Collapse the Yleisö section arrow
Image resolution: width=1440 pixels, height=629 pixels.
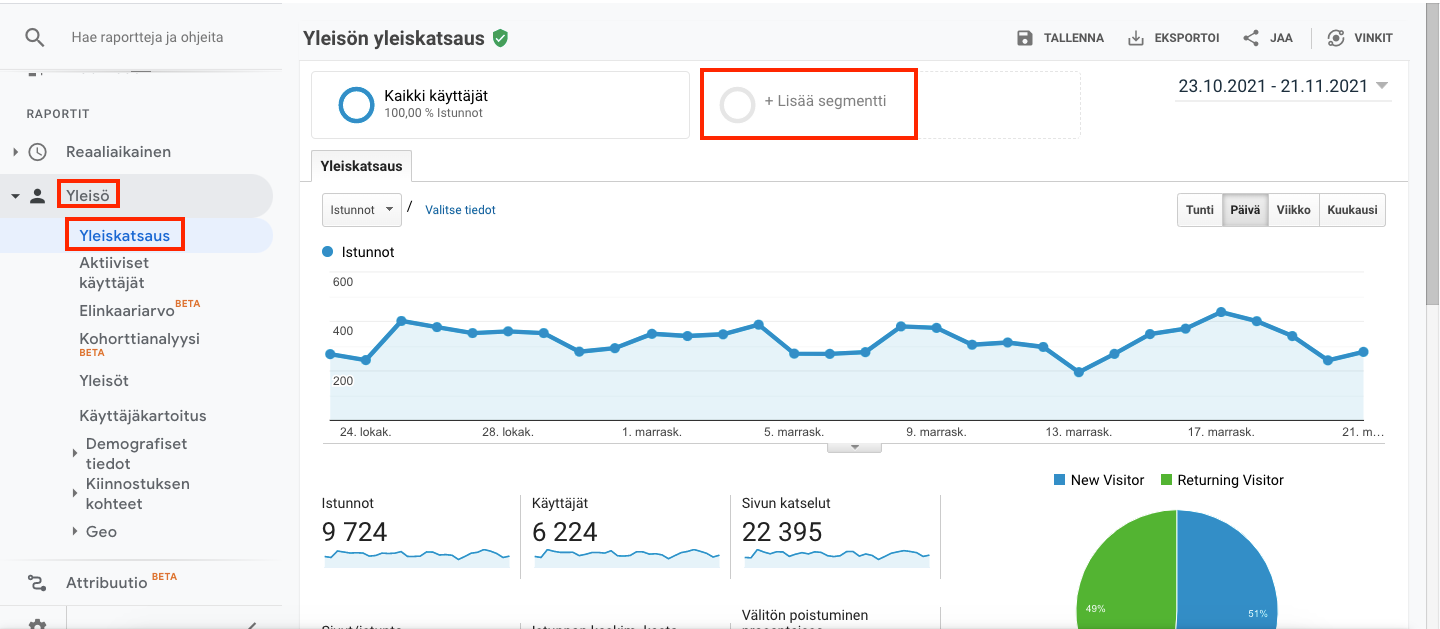[x=15, y=196]
